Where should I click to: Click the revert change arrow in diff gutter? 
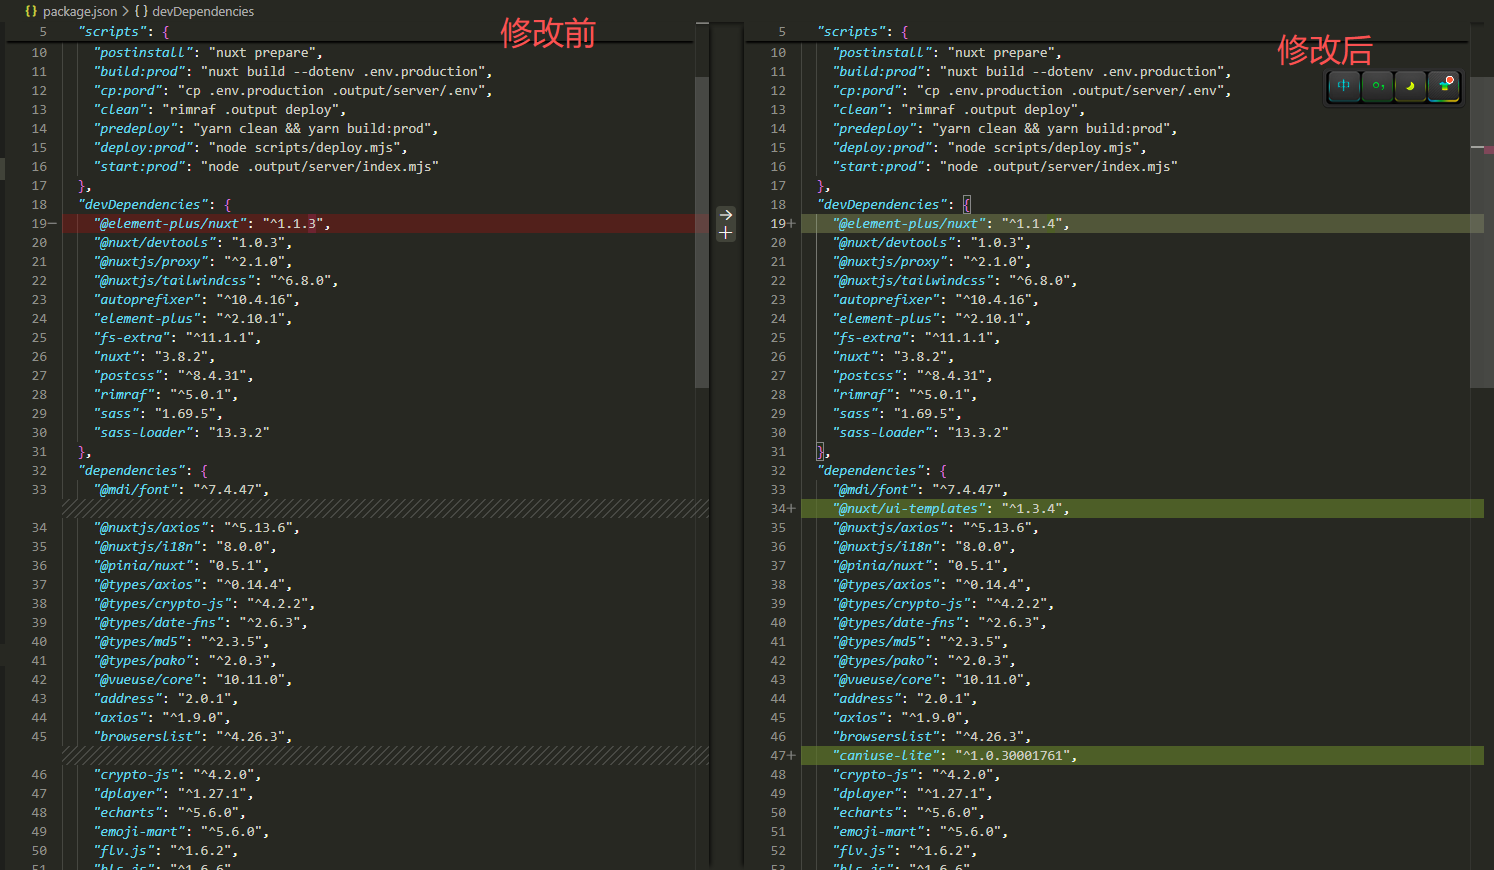(726, 214)
